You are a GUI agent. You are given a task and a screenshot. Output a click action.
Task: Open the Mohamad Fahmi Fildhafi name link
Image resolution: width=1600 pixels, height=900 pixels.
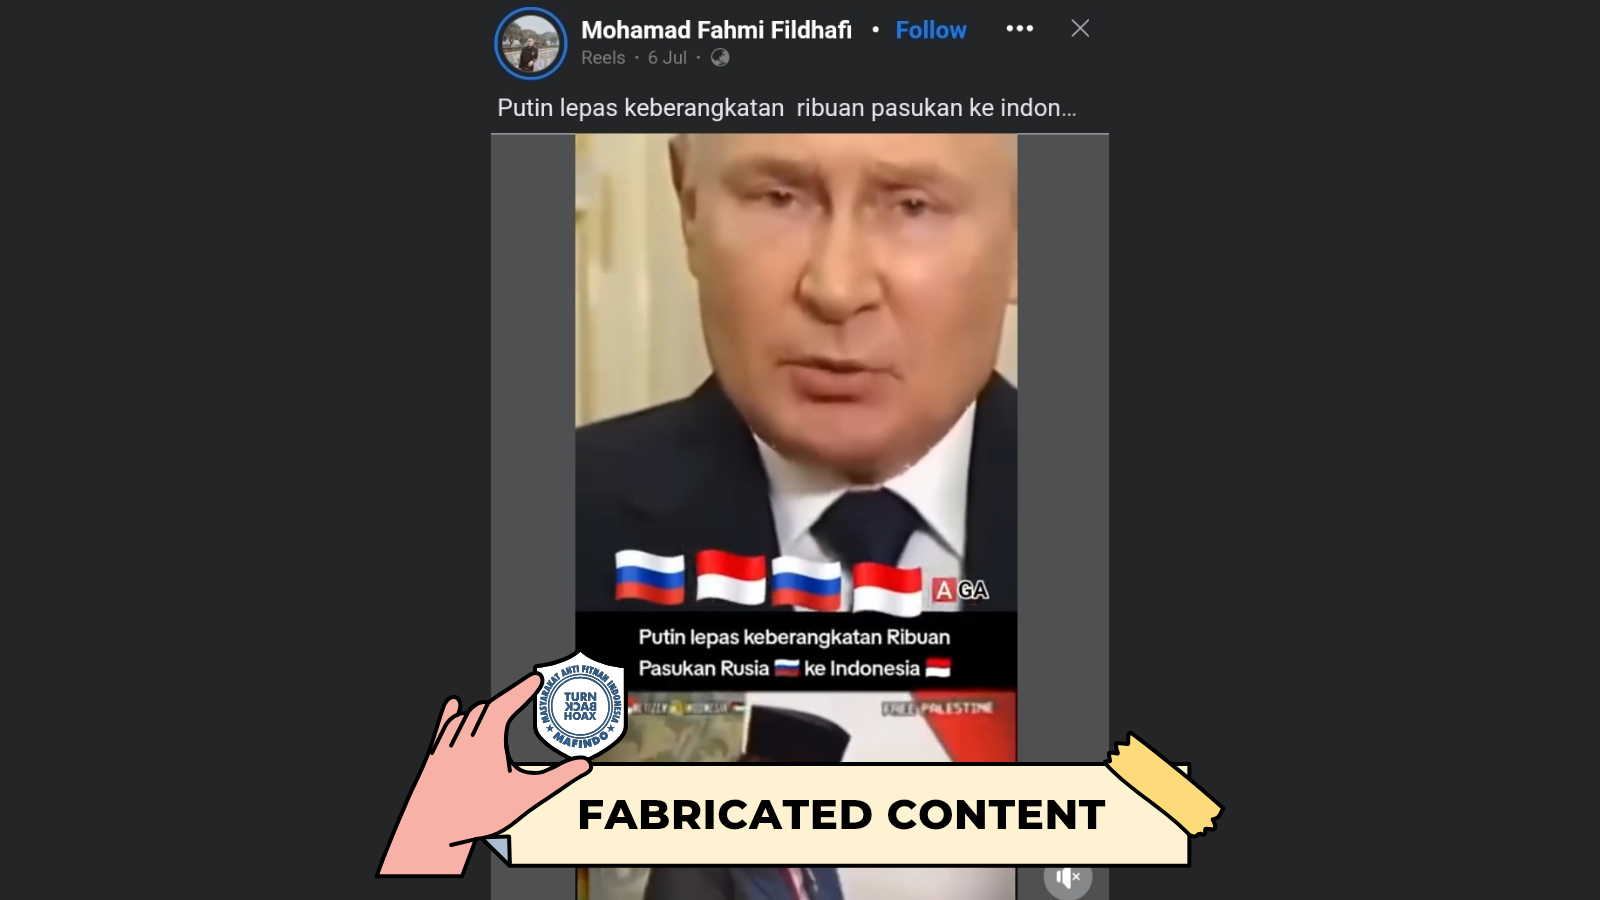(x=716, y=30)
